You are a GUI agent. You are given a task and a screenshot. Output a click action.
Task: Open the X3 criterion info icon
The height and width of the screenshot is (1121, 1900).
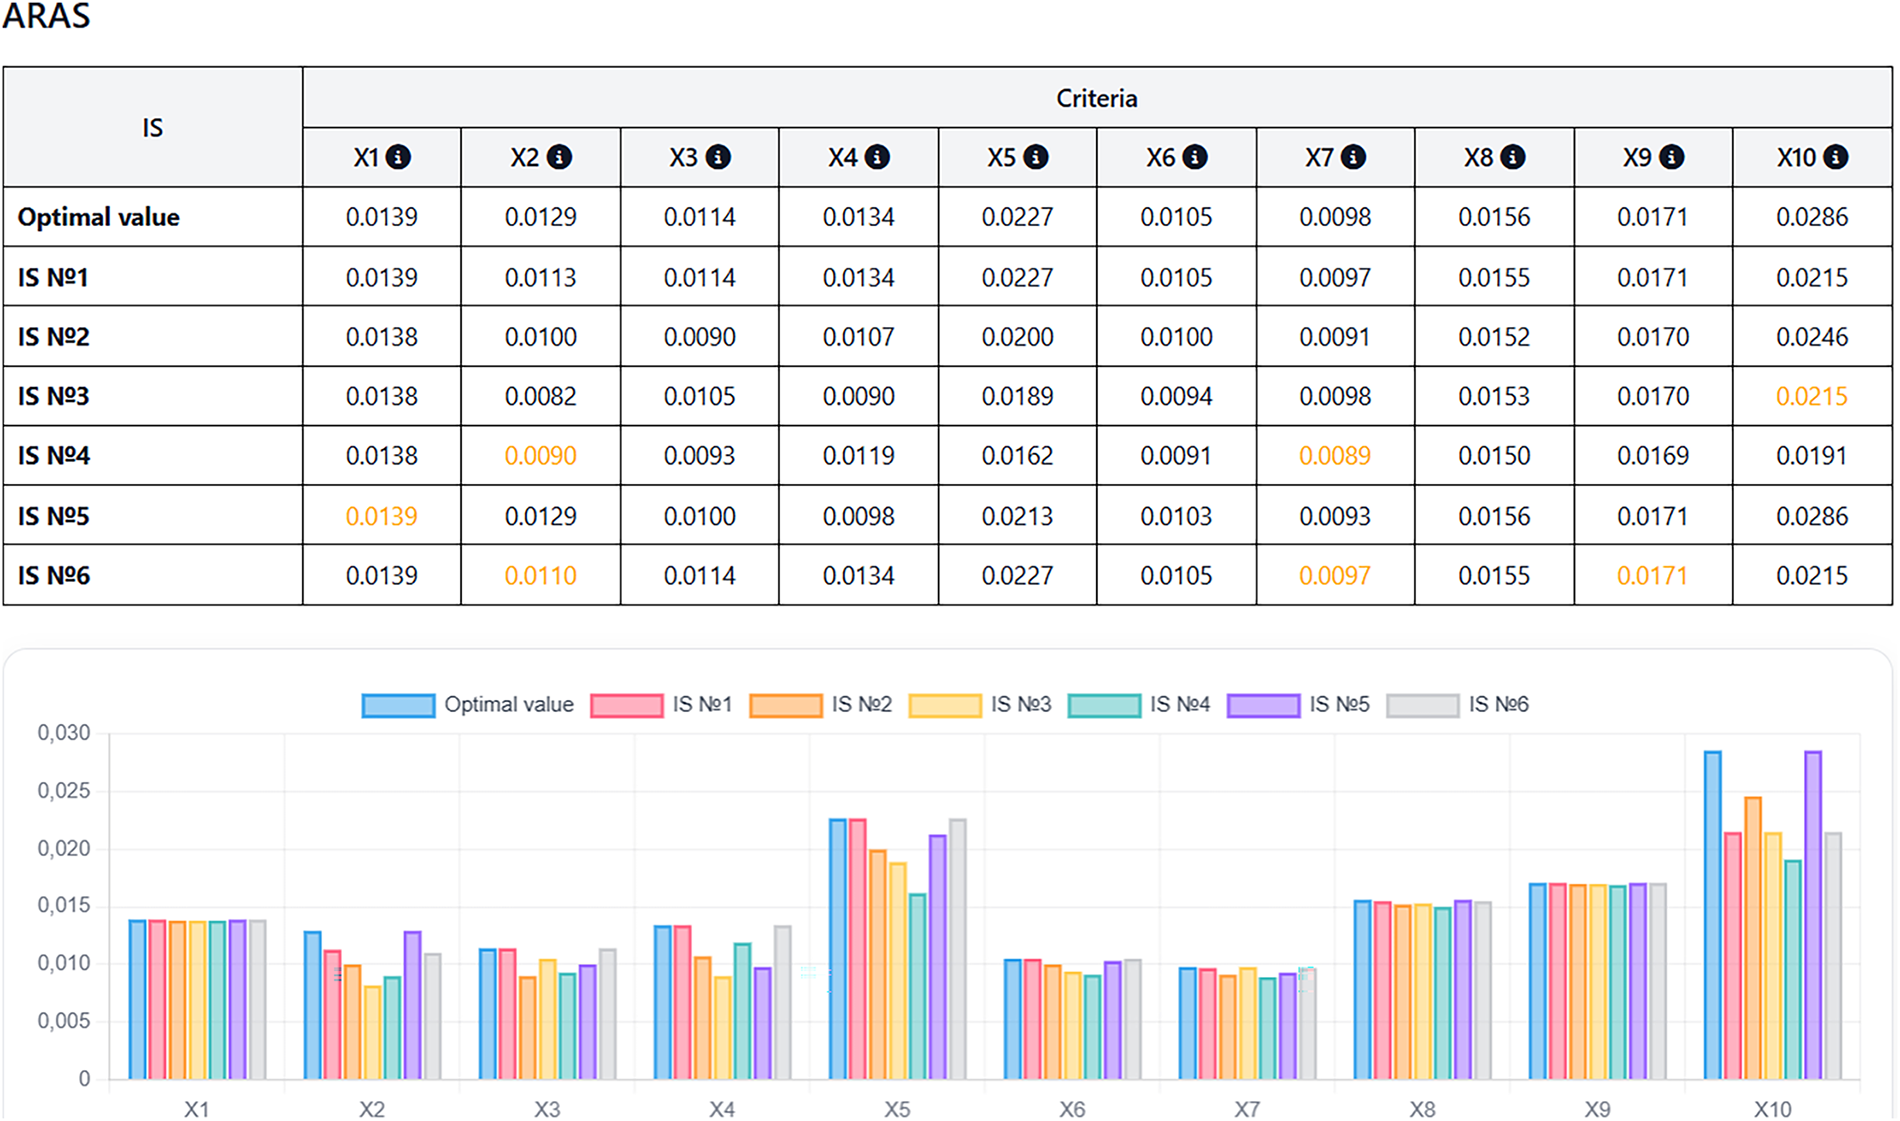[x=718, y=157]
